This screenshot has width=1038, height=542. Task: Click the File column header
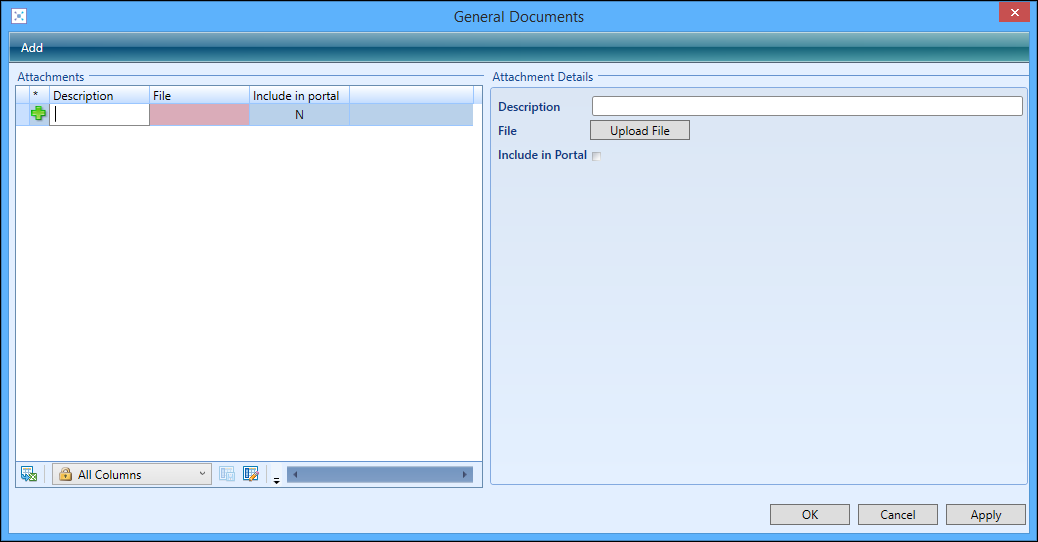[x=199, y=95]
